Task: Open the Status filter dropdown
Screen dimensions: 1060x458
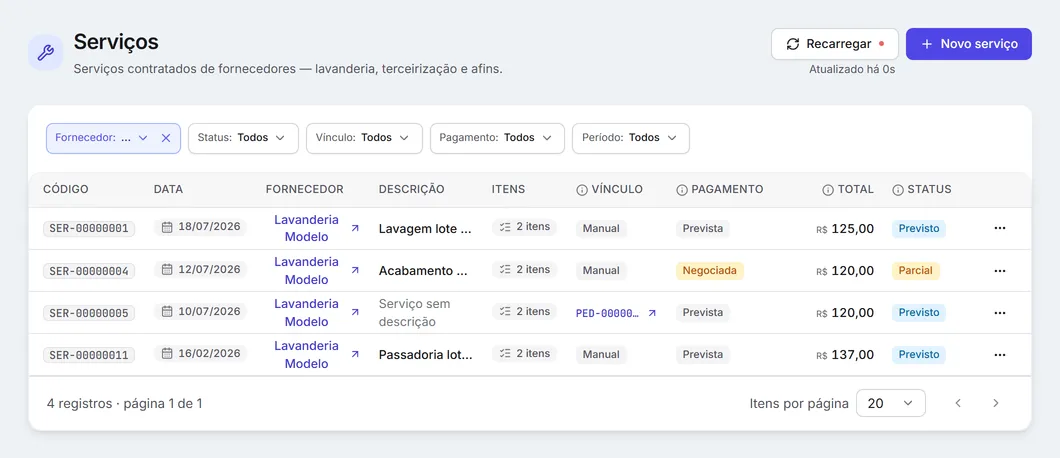Action: click(x=243, y=138)
